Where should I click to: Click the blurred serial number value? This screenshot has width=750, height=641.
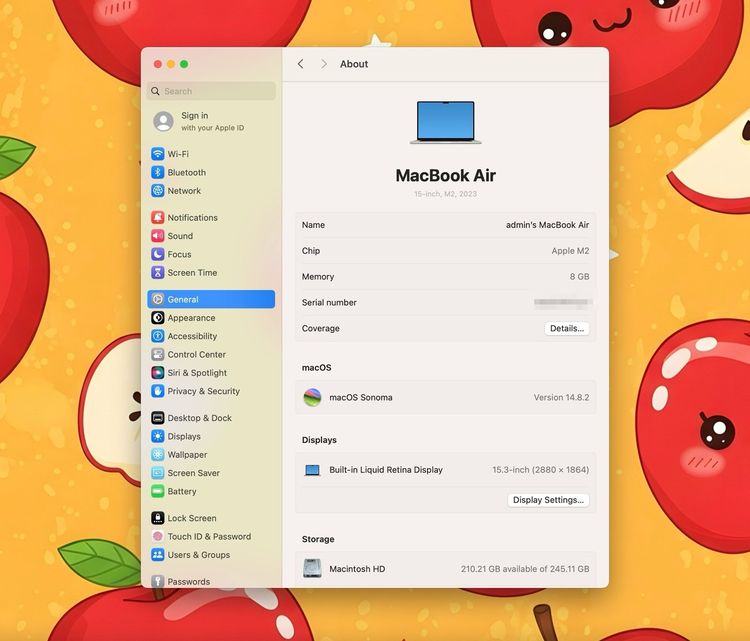click(x=563, y=302)
